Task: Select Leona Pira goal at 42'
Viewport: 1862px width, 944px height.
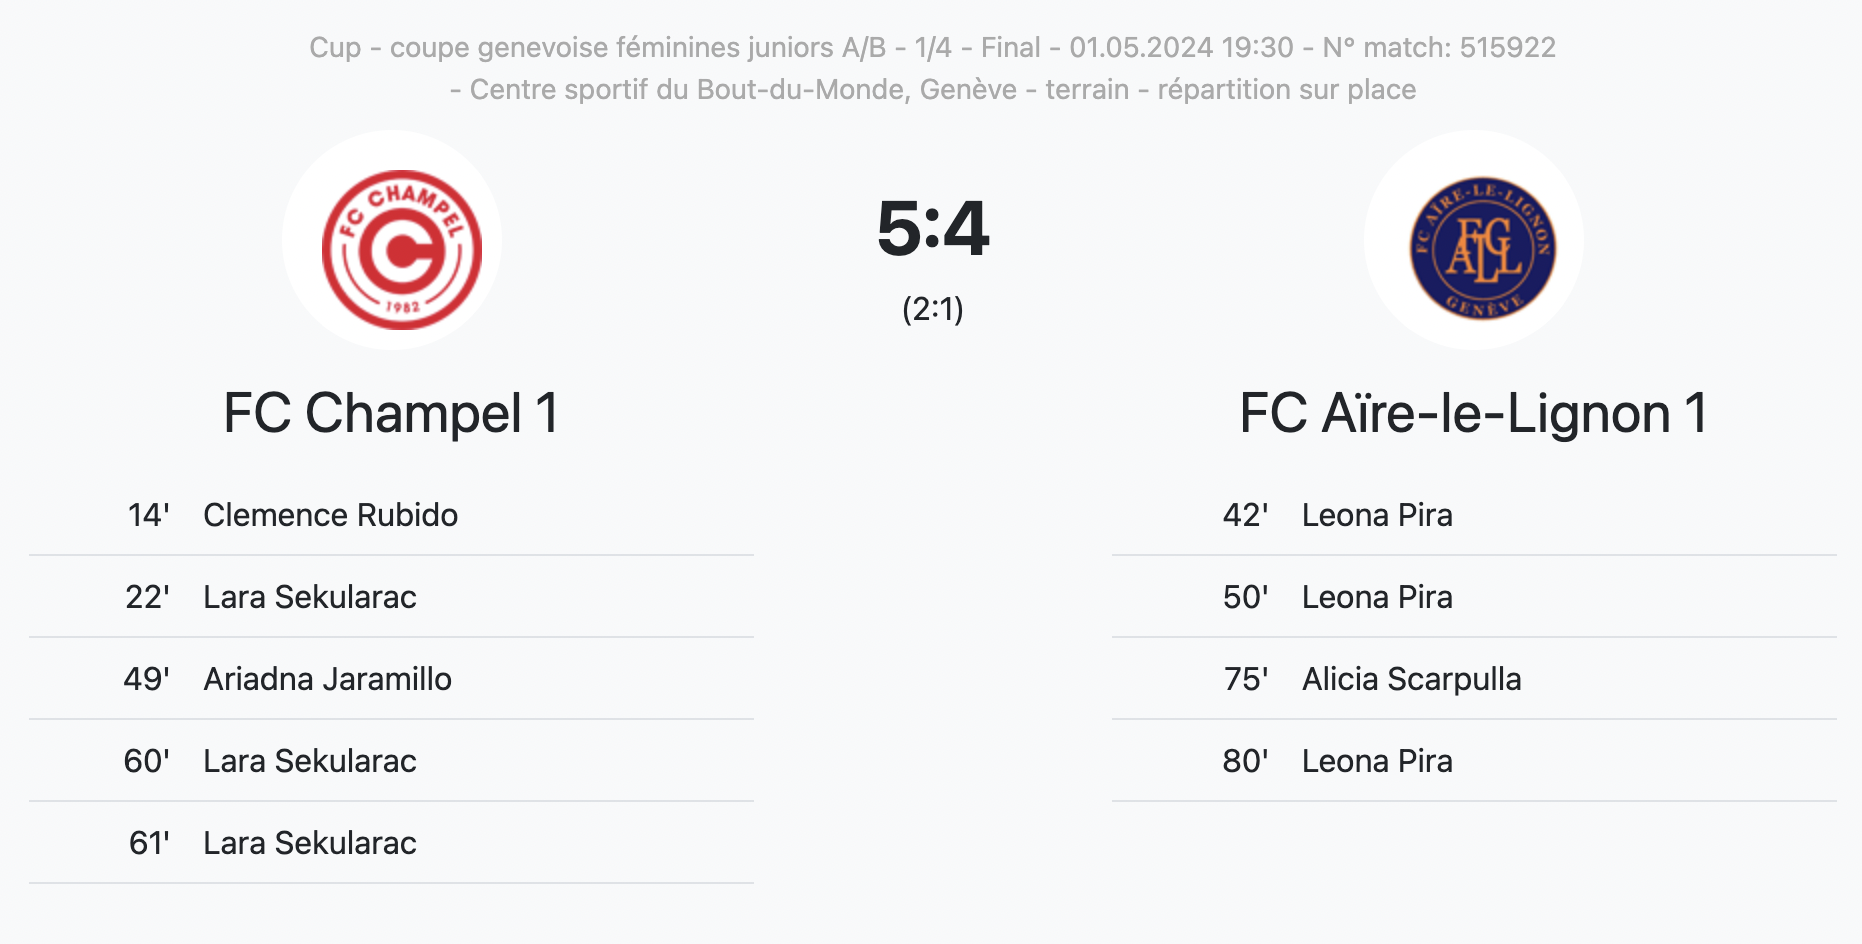Action: pyautogui.click(x=1474, y=515)
